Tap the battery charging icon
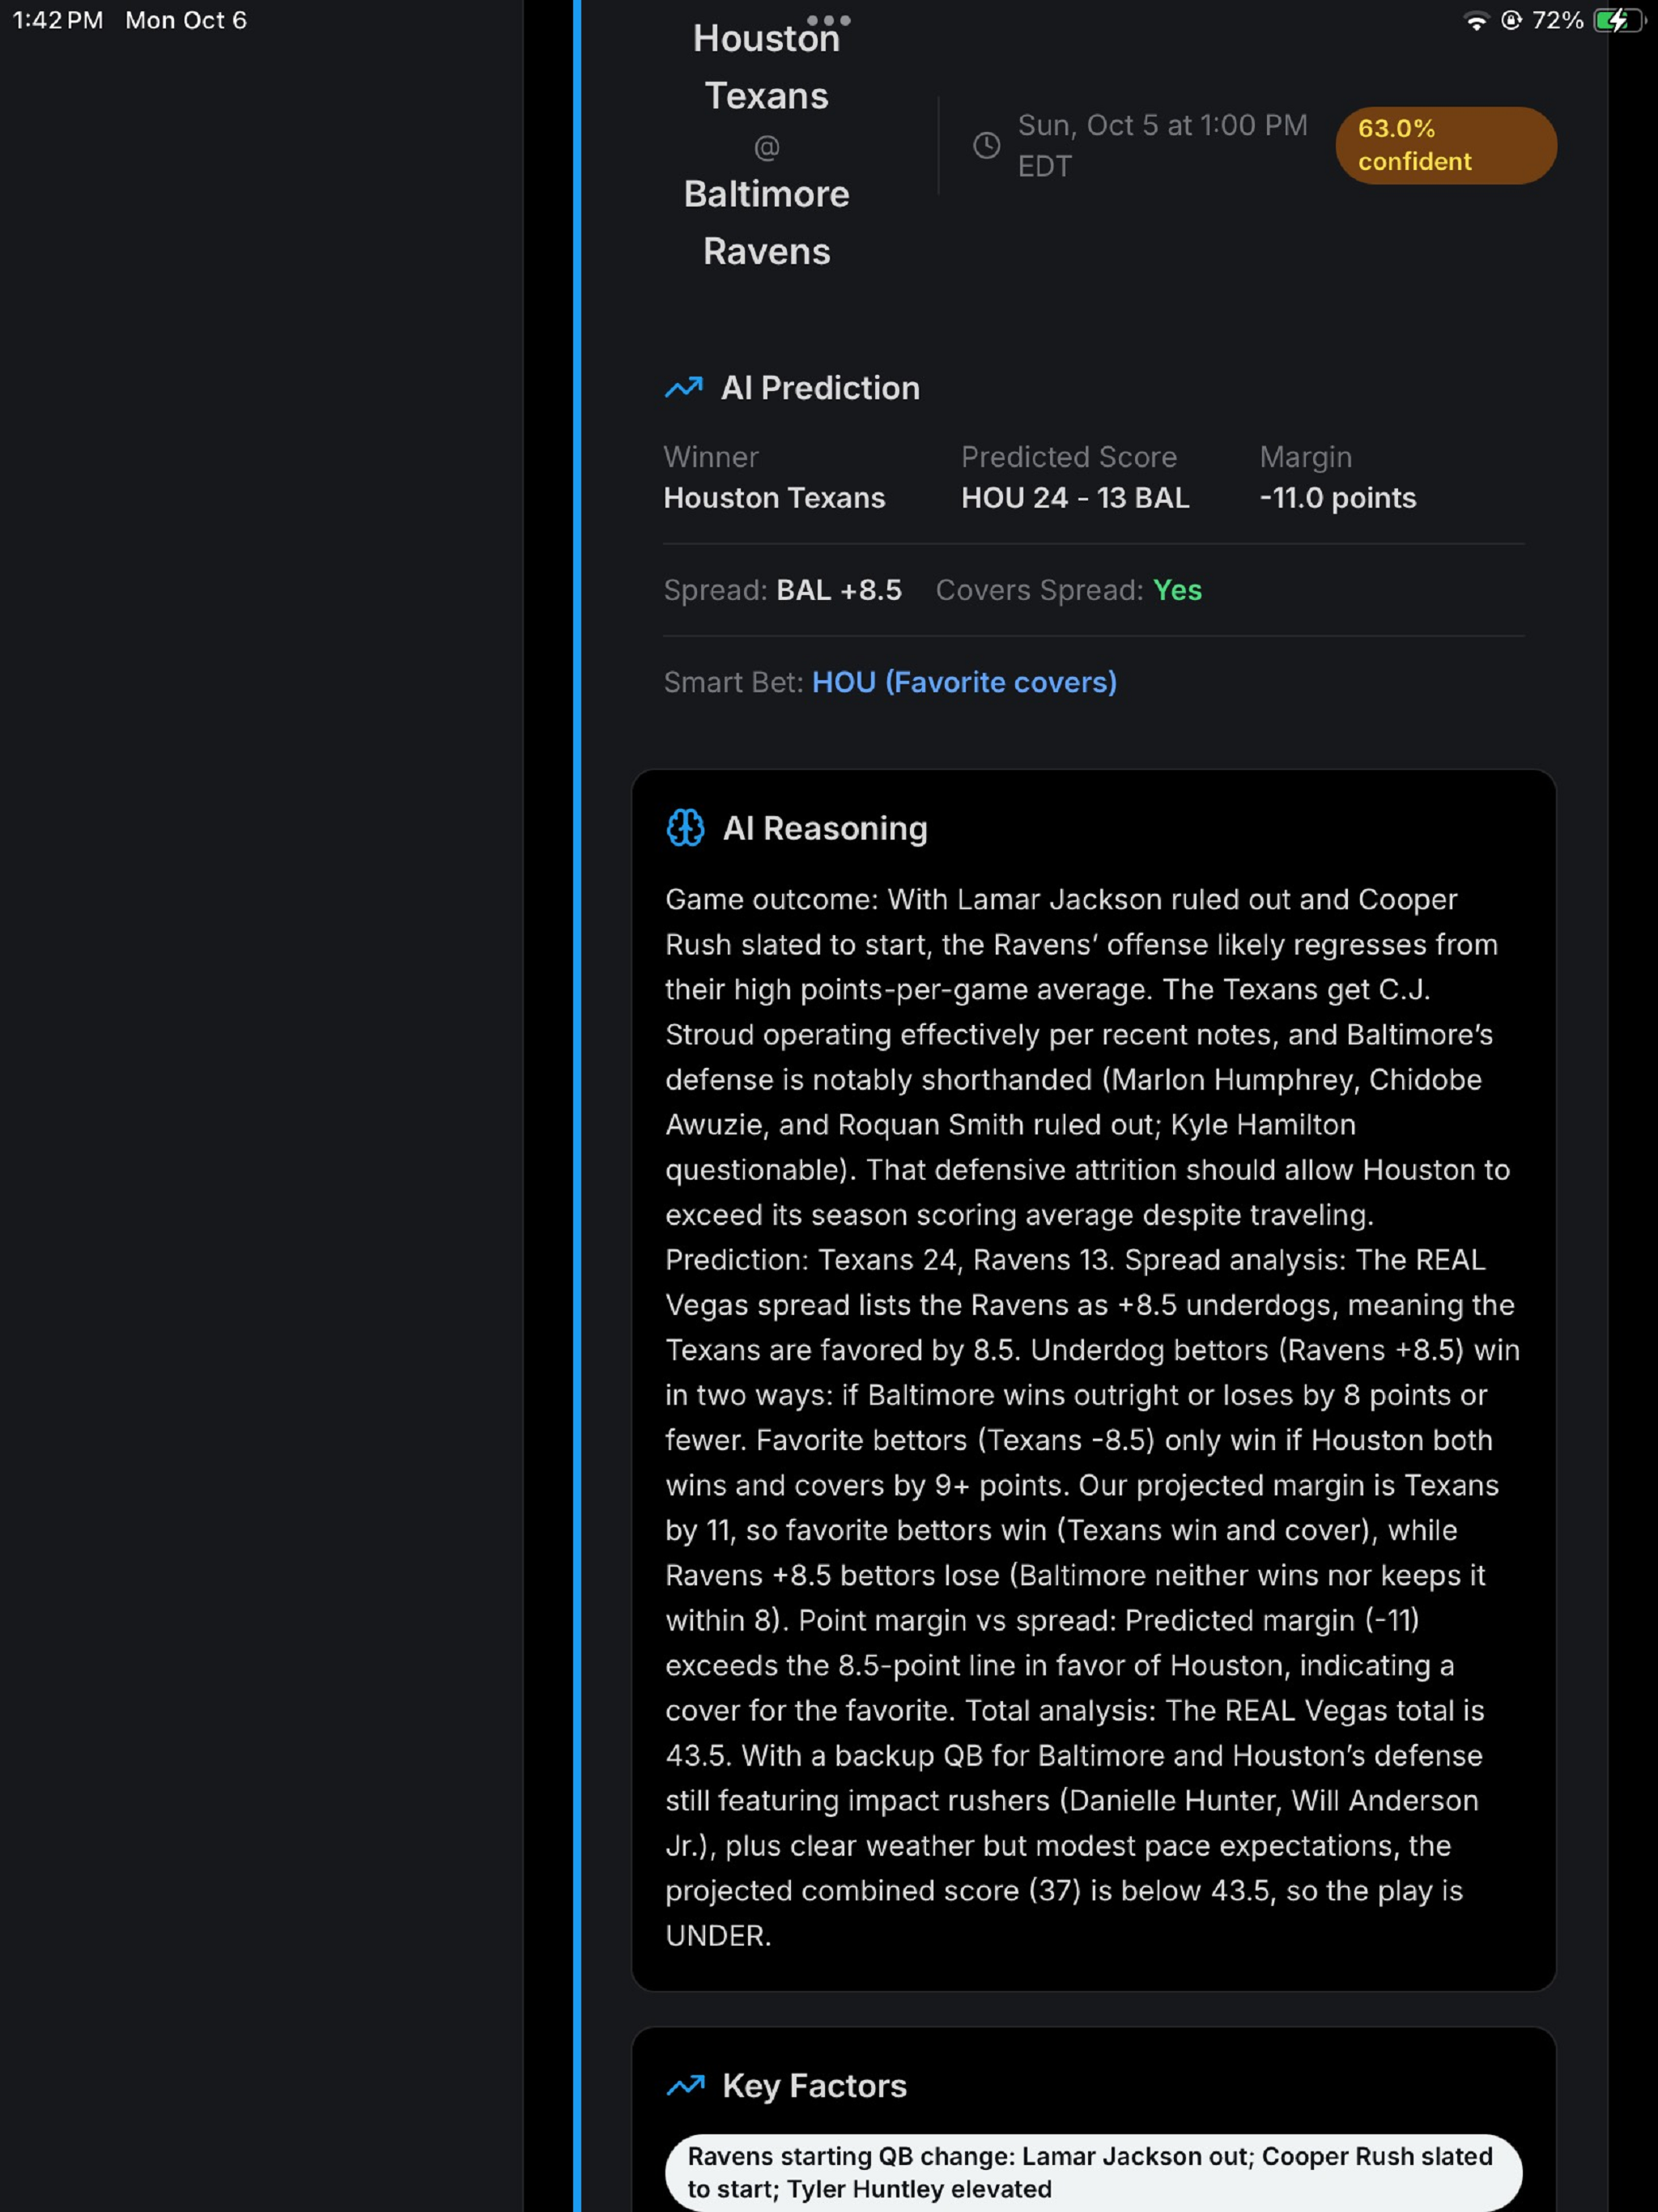This screenshot has height=2212, width=1658. 1619,21
